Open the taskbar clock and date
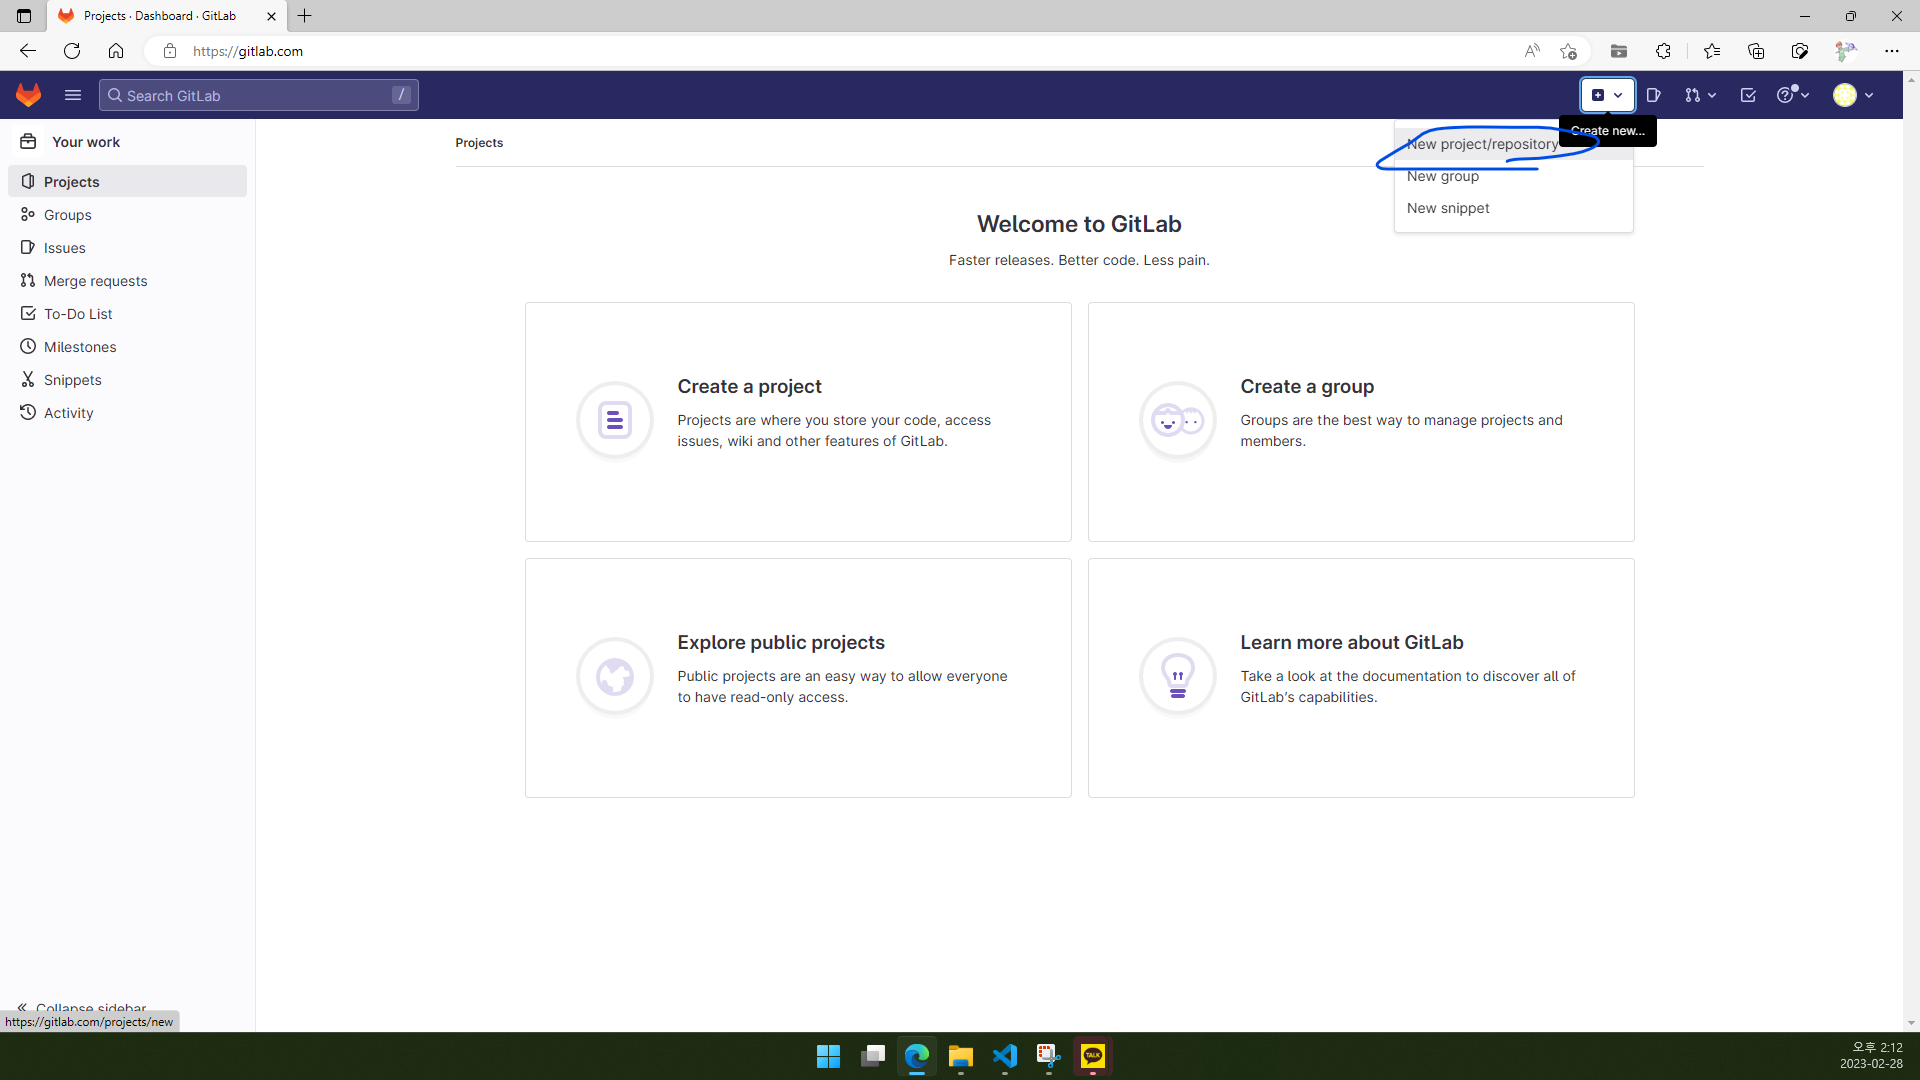 pos(1871,1055)
